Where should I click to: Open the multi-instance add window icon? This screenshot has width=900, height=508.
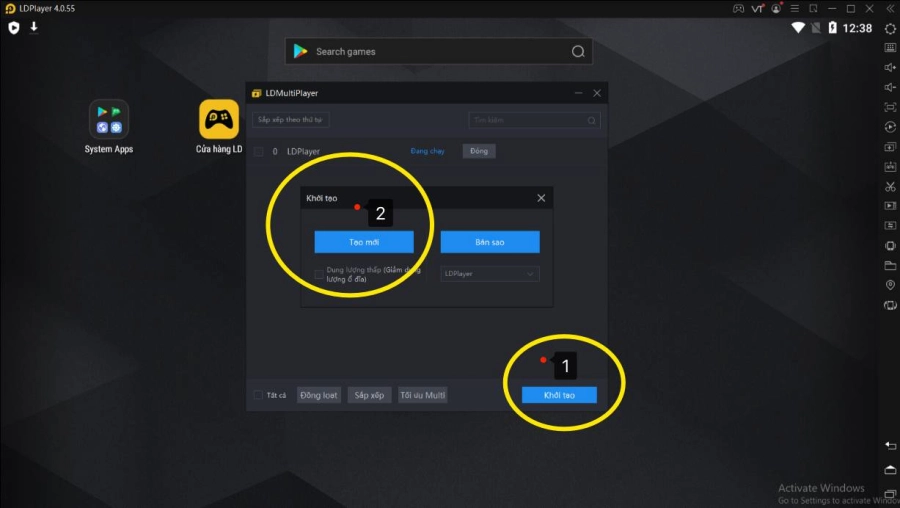[890, 147]
